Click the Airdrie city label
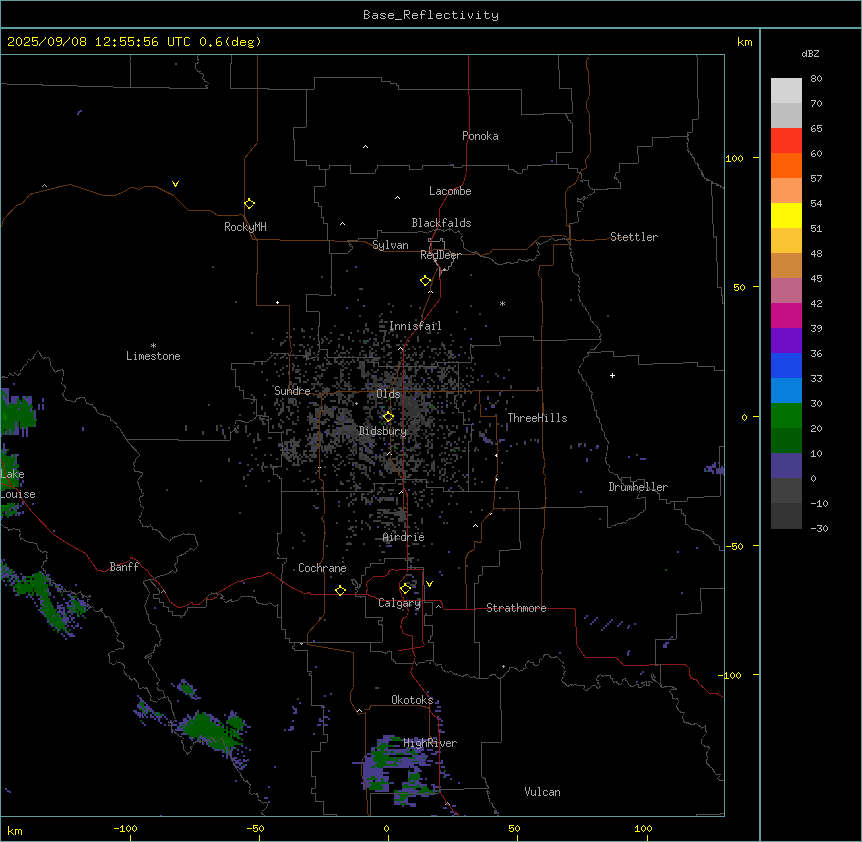The width and height of the screenshot is (862, 842). coord(403,537)
